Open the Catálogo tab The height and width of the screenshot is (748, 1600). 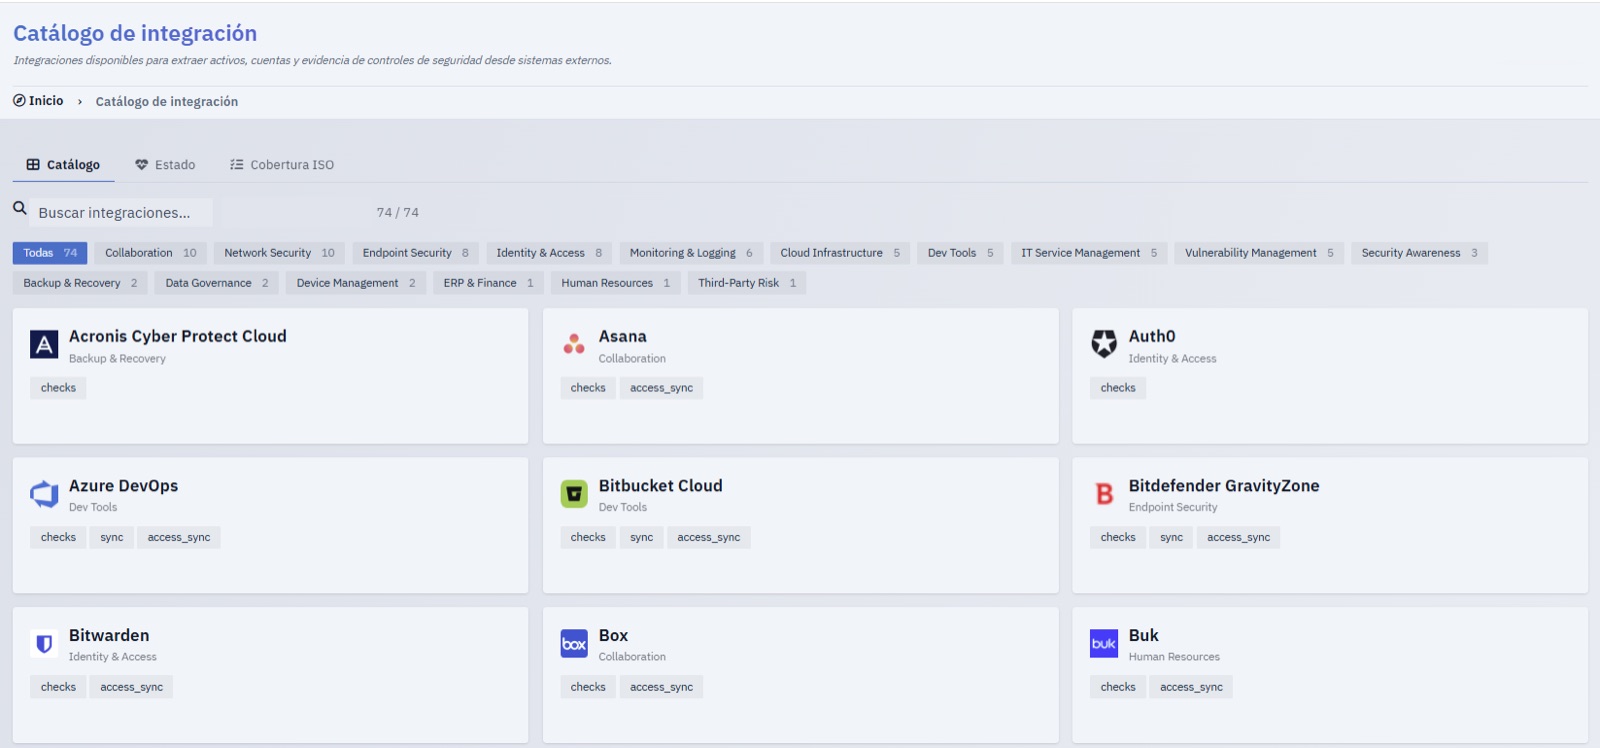[x=63, y=165]
